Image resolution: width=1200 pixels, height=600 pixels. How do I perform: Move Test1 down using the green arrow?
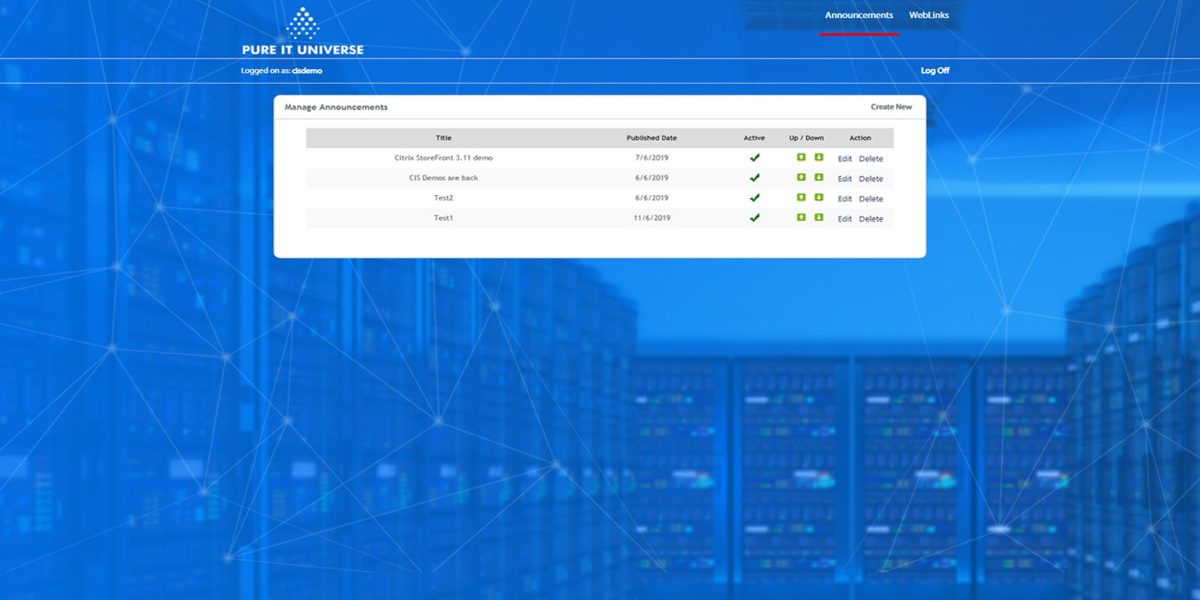818,218
